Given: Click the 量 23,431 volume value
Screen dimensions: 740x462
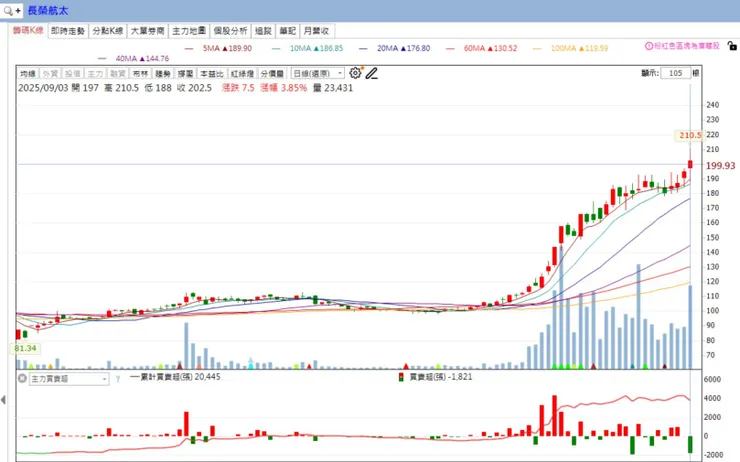Looking at the screenshot, I should 333,88.
